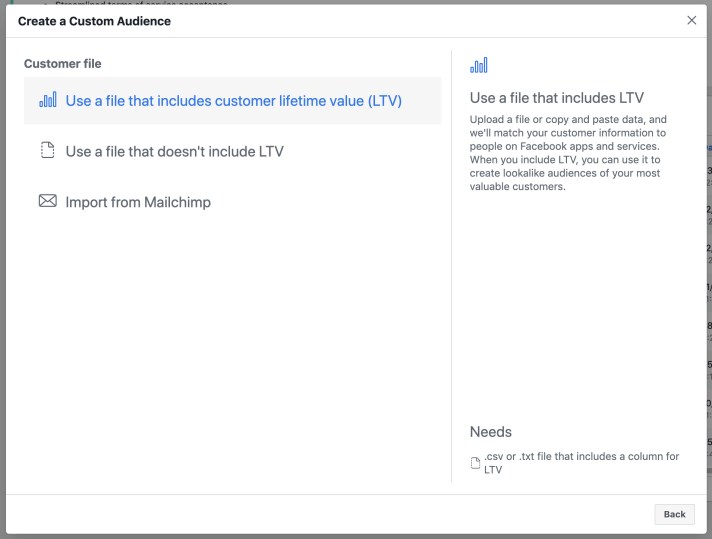Click the bar chart icon beside the LTV option
Viewport: 712px width, 539px height.
tap(47, 101)
